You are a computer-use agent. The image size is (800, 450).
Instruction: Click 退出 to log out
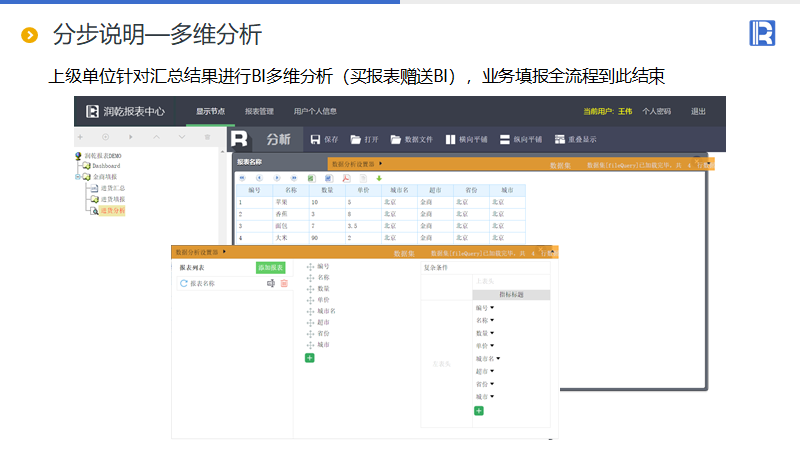[698, 111]
